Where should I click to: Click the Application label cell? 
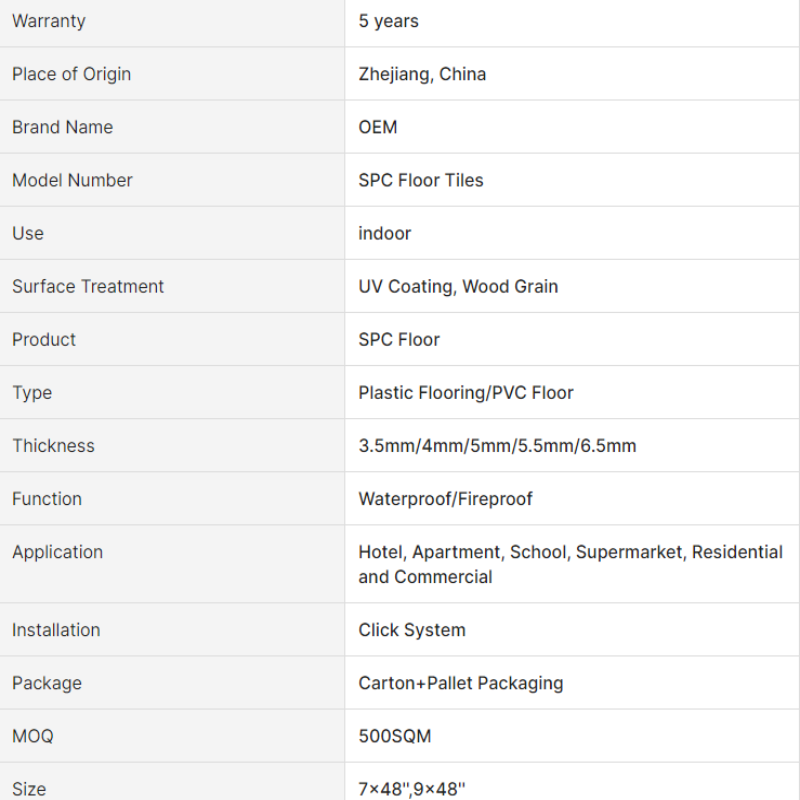pyautogui.click(x=172, y=564)
